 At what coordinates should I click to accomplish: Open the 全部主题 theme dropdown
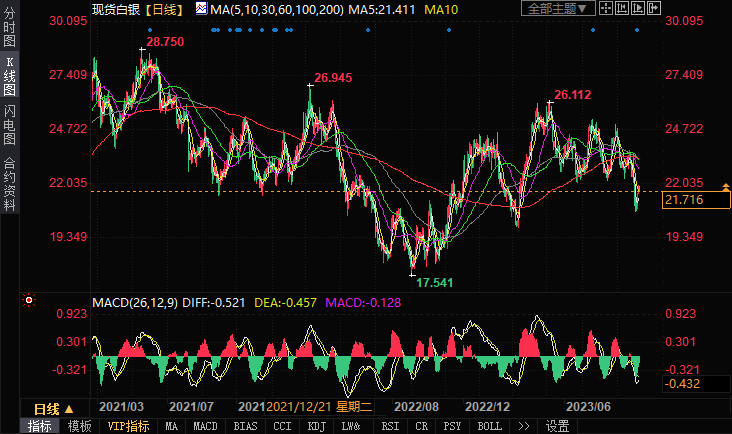[x=558, y=8]
